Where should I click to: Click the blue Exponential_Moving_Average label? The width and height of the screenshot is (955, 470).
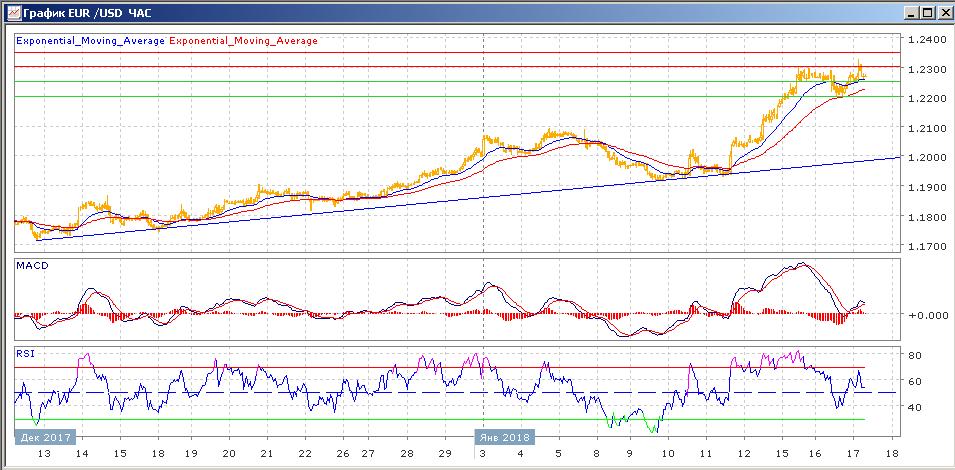(x=90, y=41)
